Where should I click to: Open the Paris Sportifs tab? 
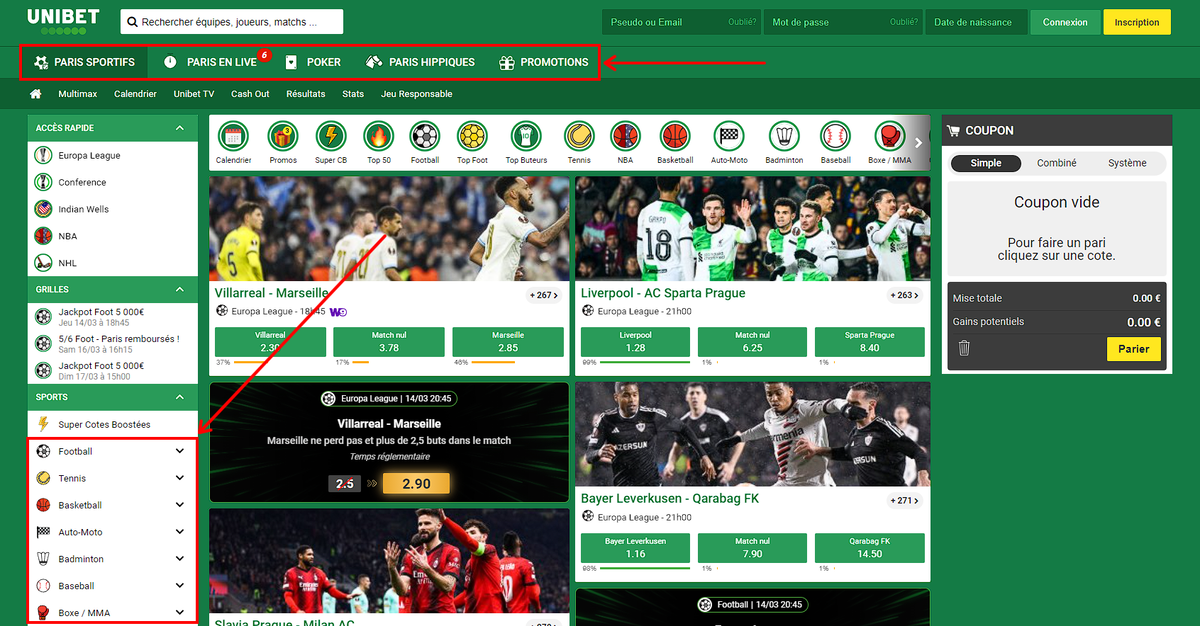click(84, 62)
